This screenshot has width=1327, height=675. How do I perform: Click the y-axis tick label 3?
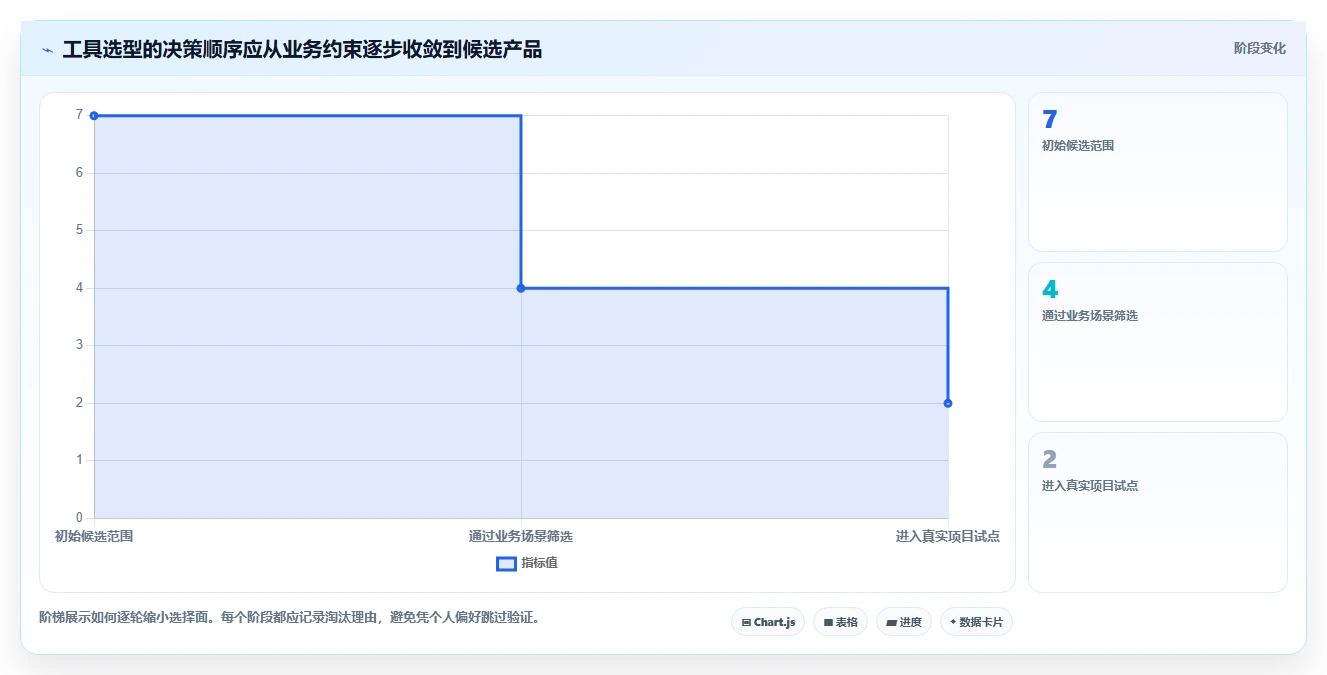[x=79, y=345]
